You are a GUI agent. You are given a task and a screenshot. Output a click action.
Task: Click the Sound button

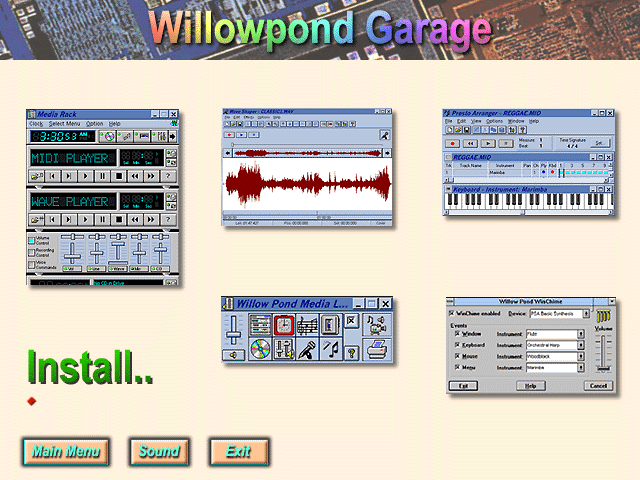tap(159, 452)
